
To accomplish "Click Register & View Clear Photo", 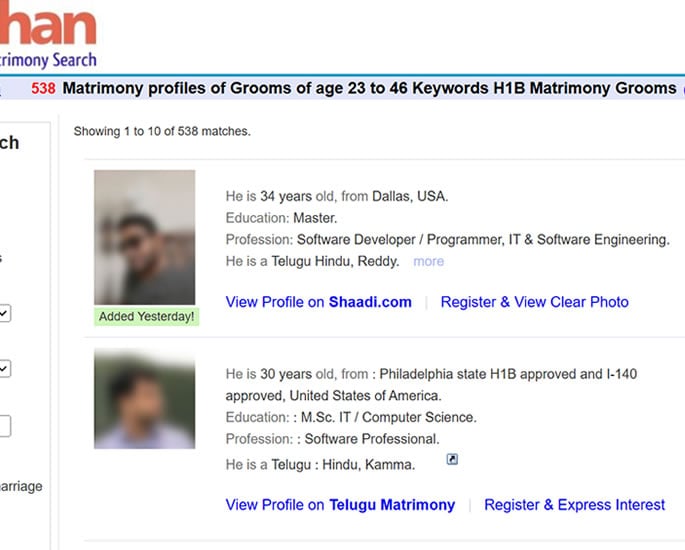I will (535, 302).
